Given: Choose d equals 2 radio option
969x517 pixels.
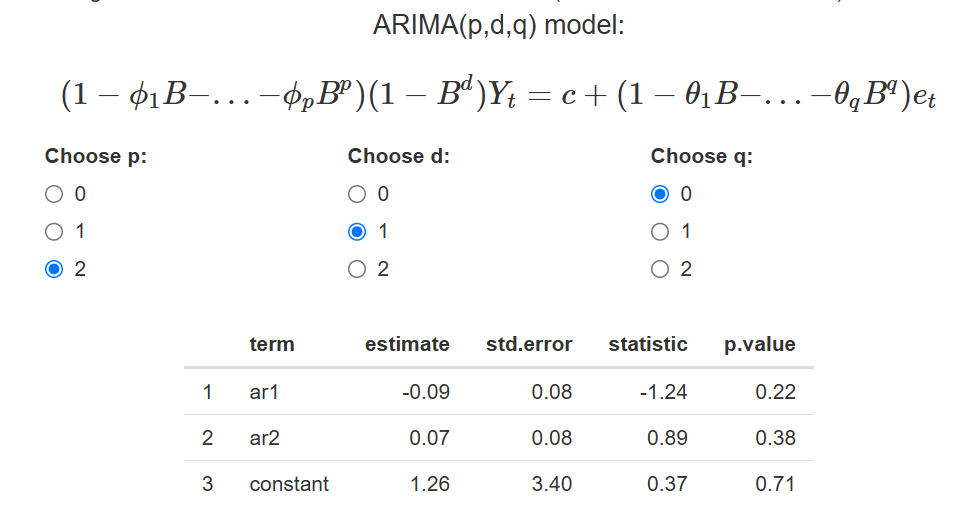Looking at the screenshot, I should 357,269.
